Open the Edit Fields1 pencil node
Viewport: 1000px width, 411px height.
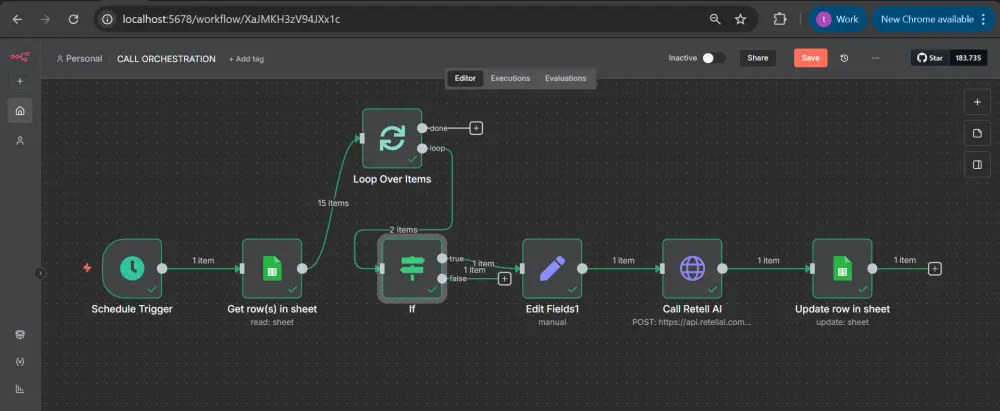click(x=552, y=268)
